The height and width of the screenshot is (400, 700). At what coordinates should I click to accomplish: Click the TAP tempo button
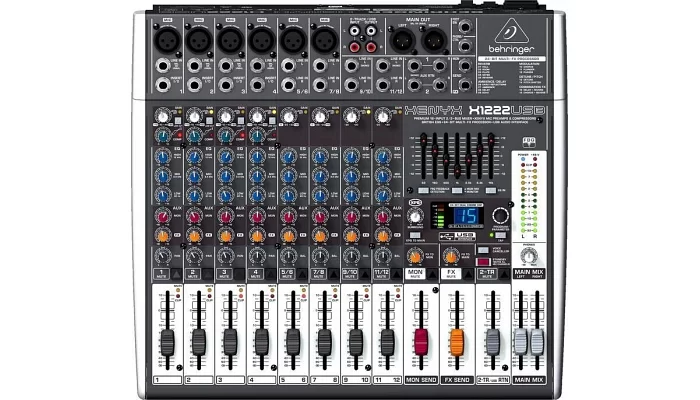(500, 235)
